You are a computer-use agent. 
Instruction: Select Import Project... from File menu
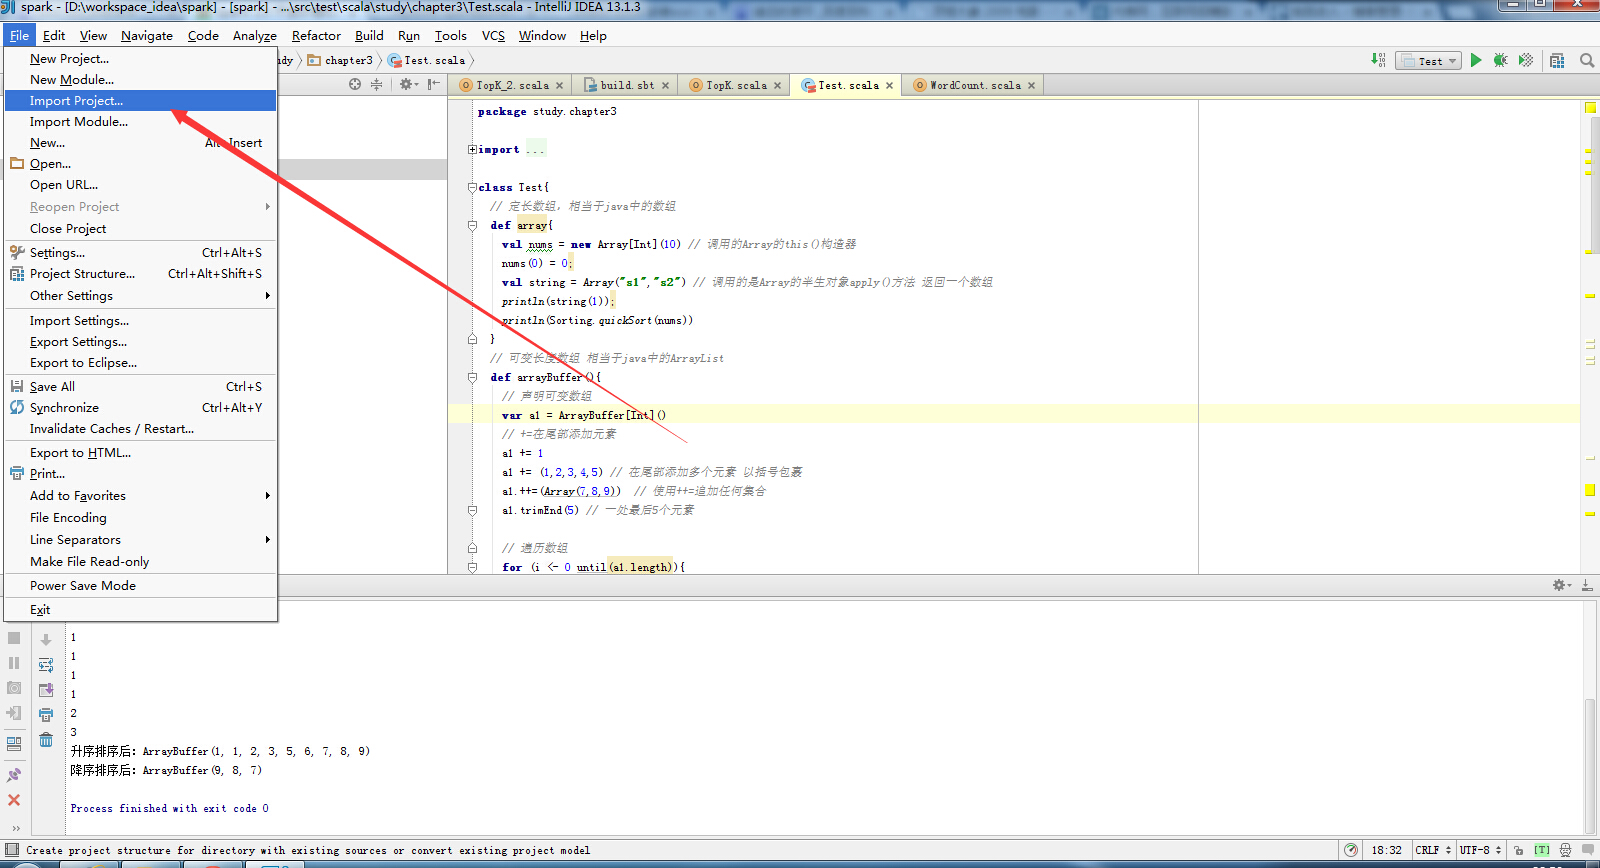[x=140, y=101]
